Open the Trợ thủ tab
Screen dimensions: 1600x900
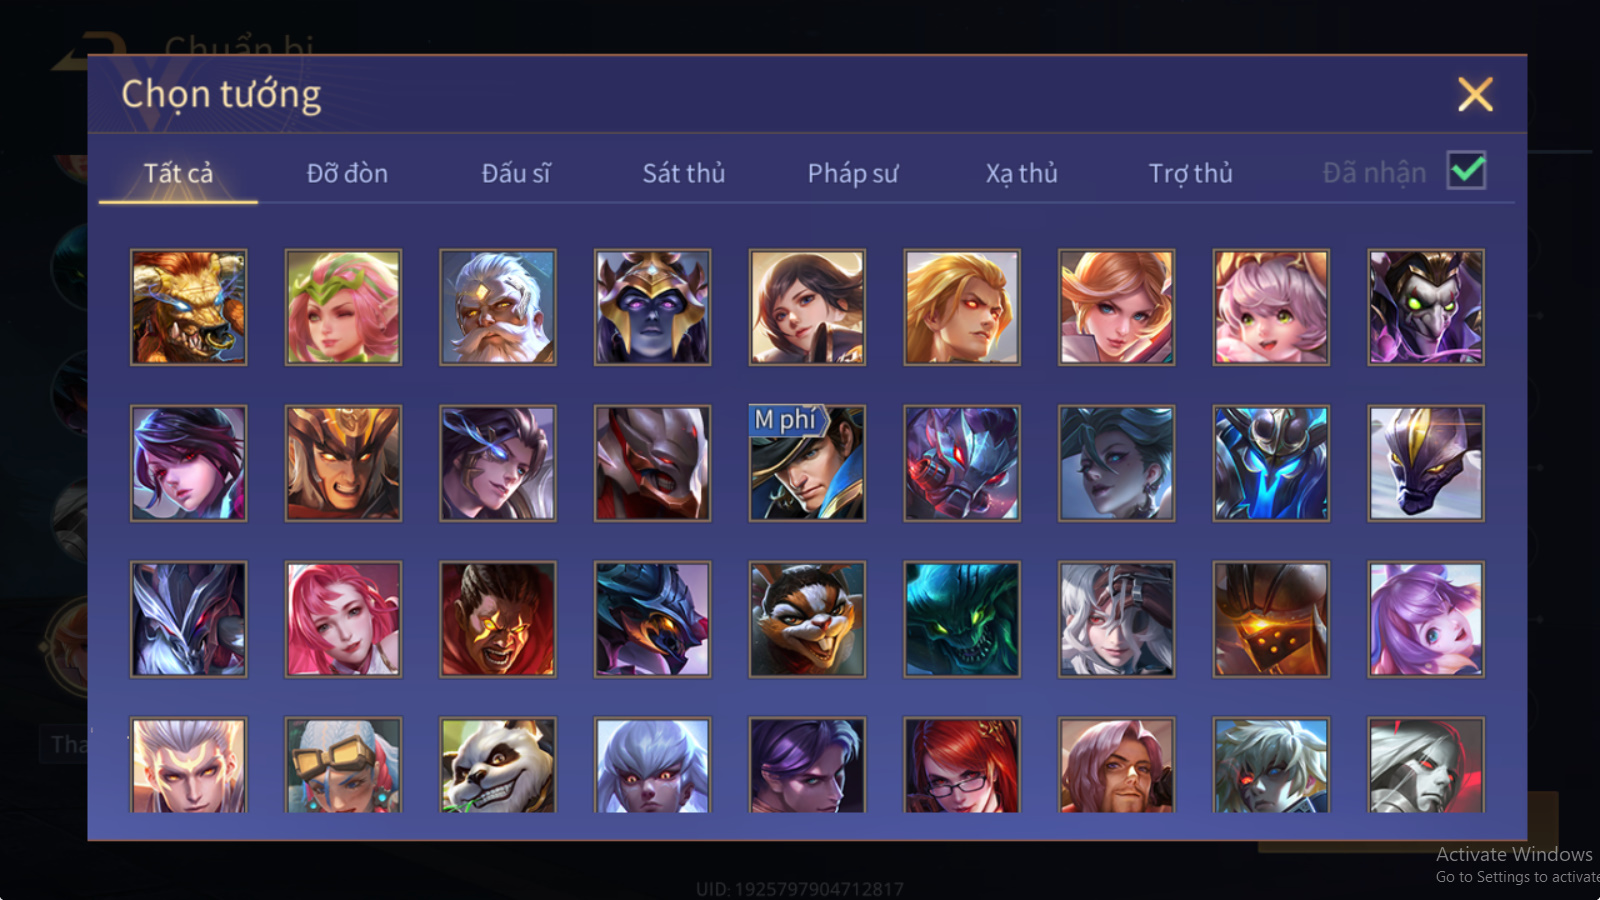click(x=1190, y=173)
